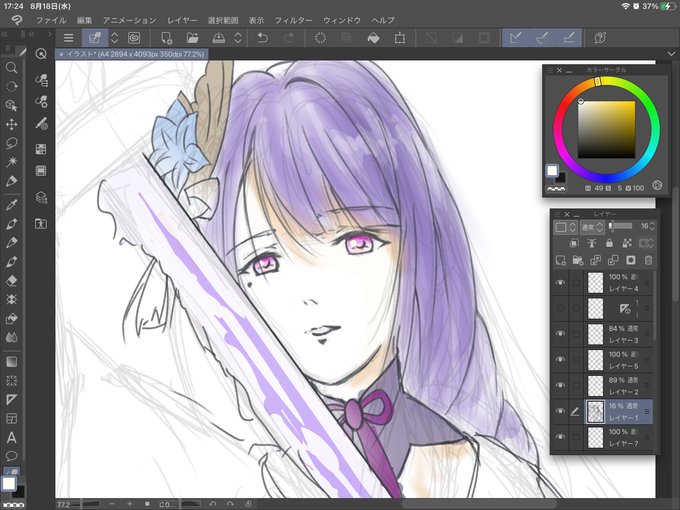Expand the save options arrows in command bar
680x510 pixels.
[x=238, y=38]
